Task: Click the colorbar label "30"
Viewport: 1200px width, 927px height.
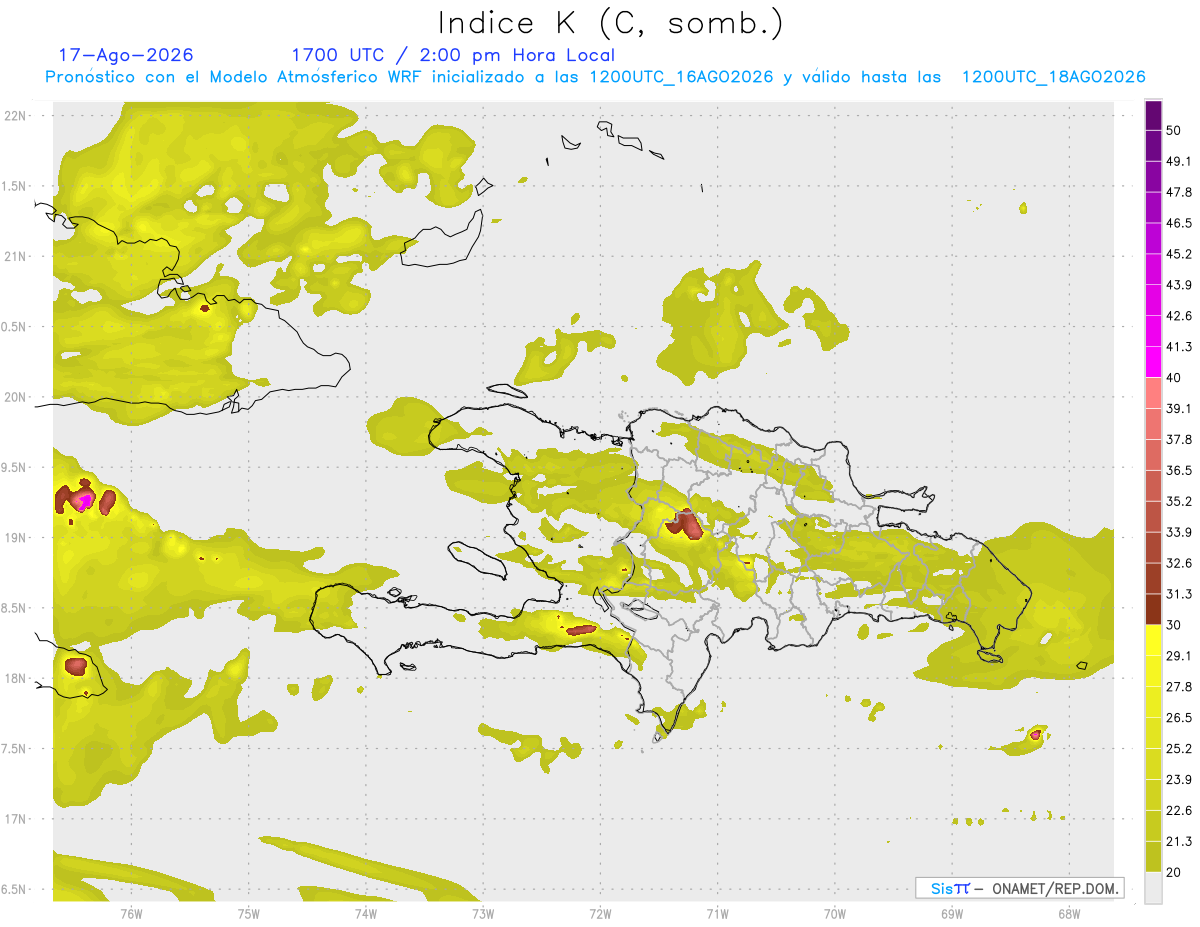Action: 1174,625
